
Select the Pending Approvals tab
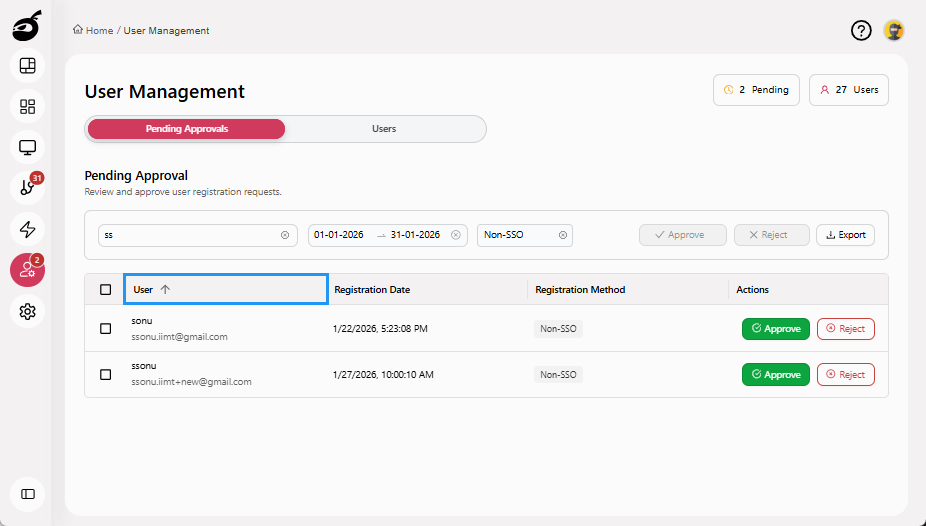(187, 129)
